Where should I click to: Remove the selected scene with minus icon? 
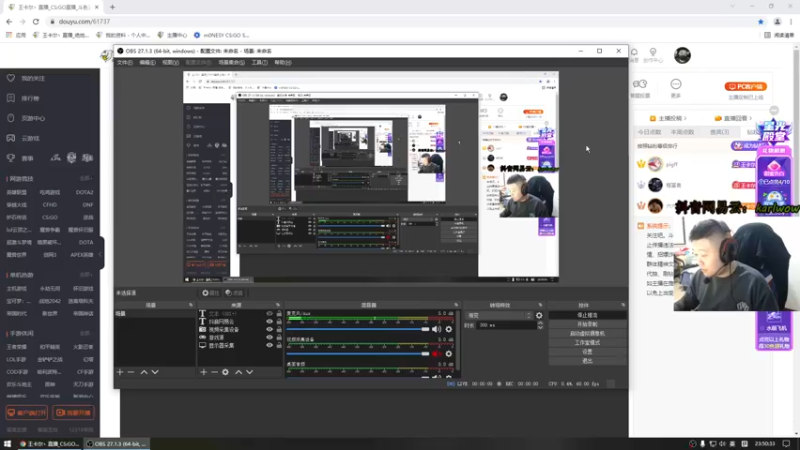point(131,372)
